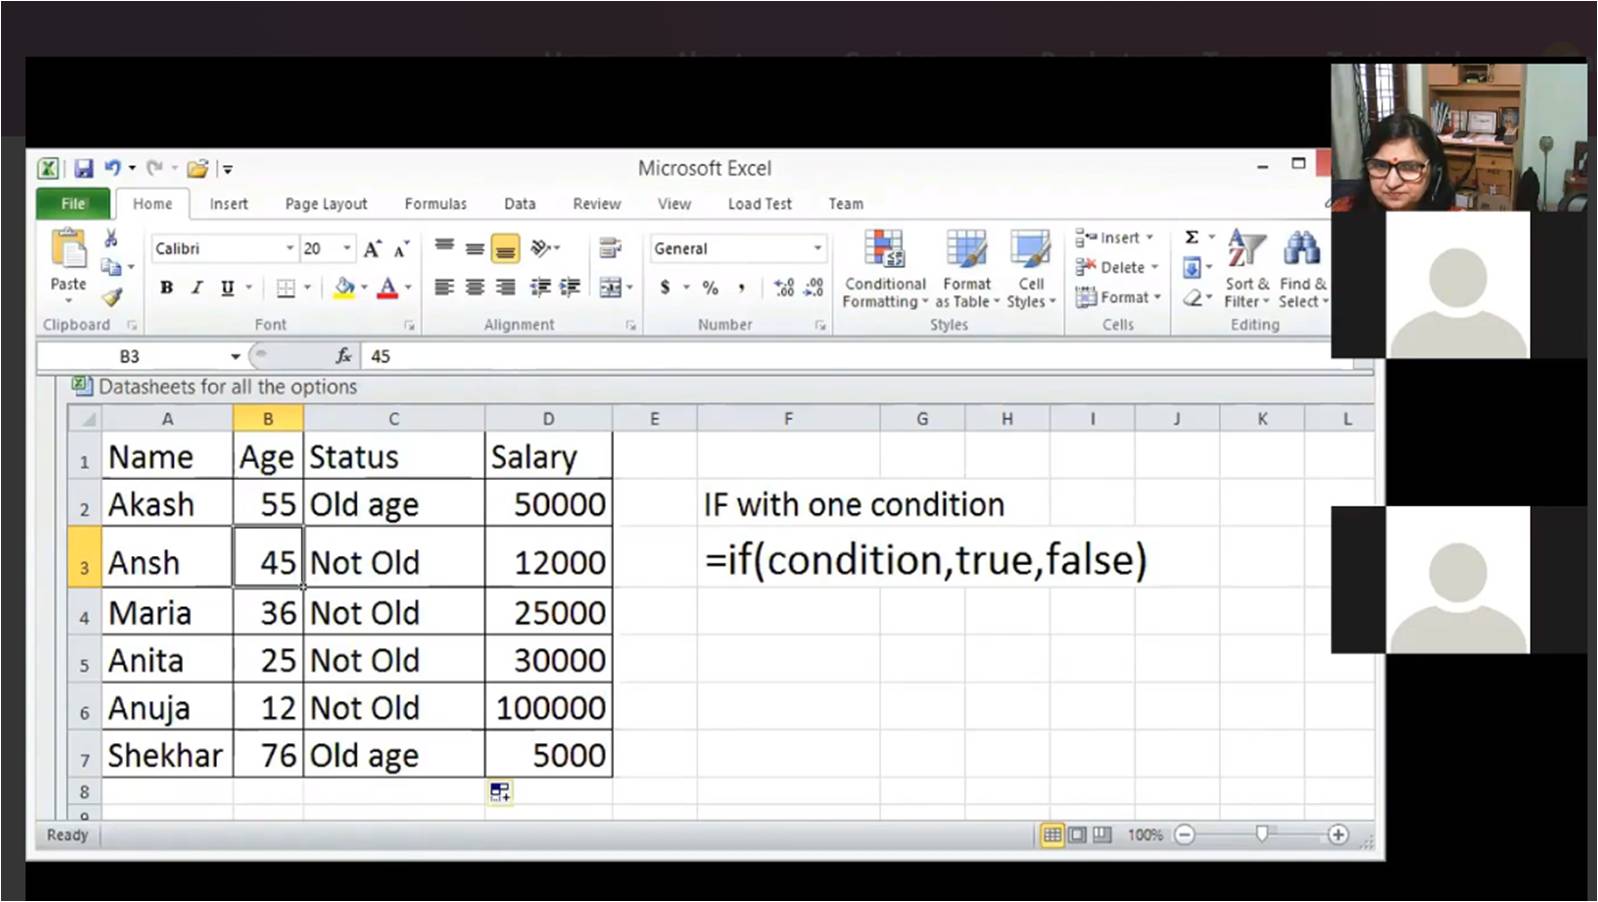The height and width of the screenshot is (902, 1598).
Task: Toggle Wrap Text
Action: (609, 247)
